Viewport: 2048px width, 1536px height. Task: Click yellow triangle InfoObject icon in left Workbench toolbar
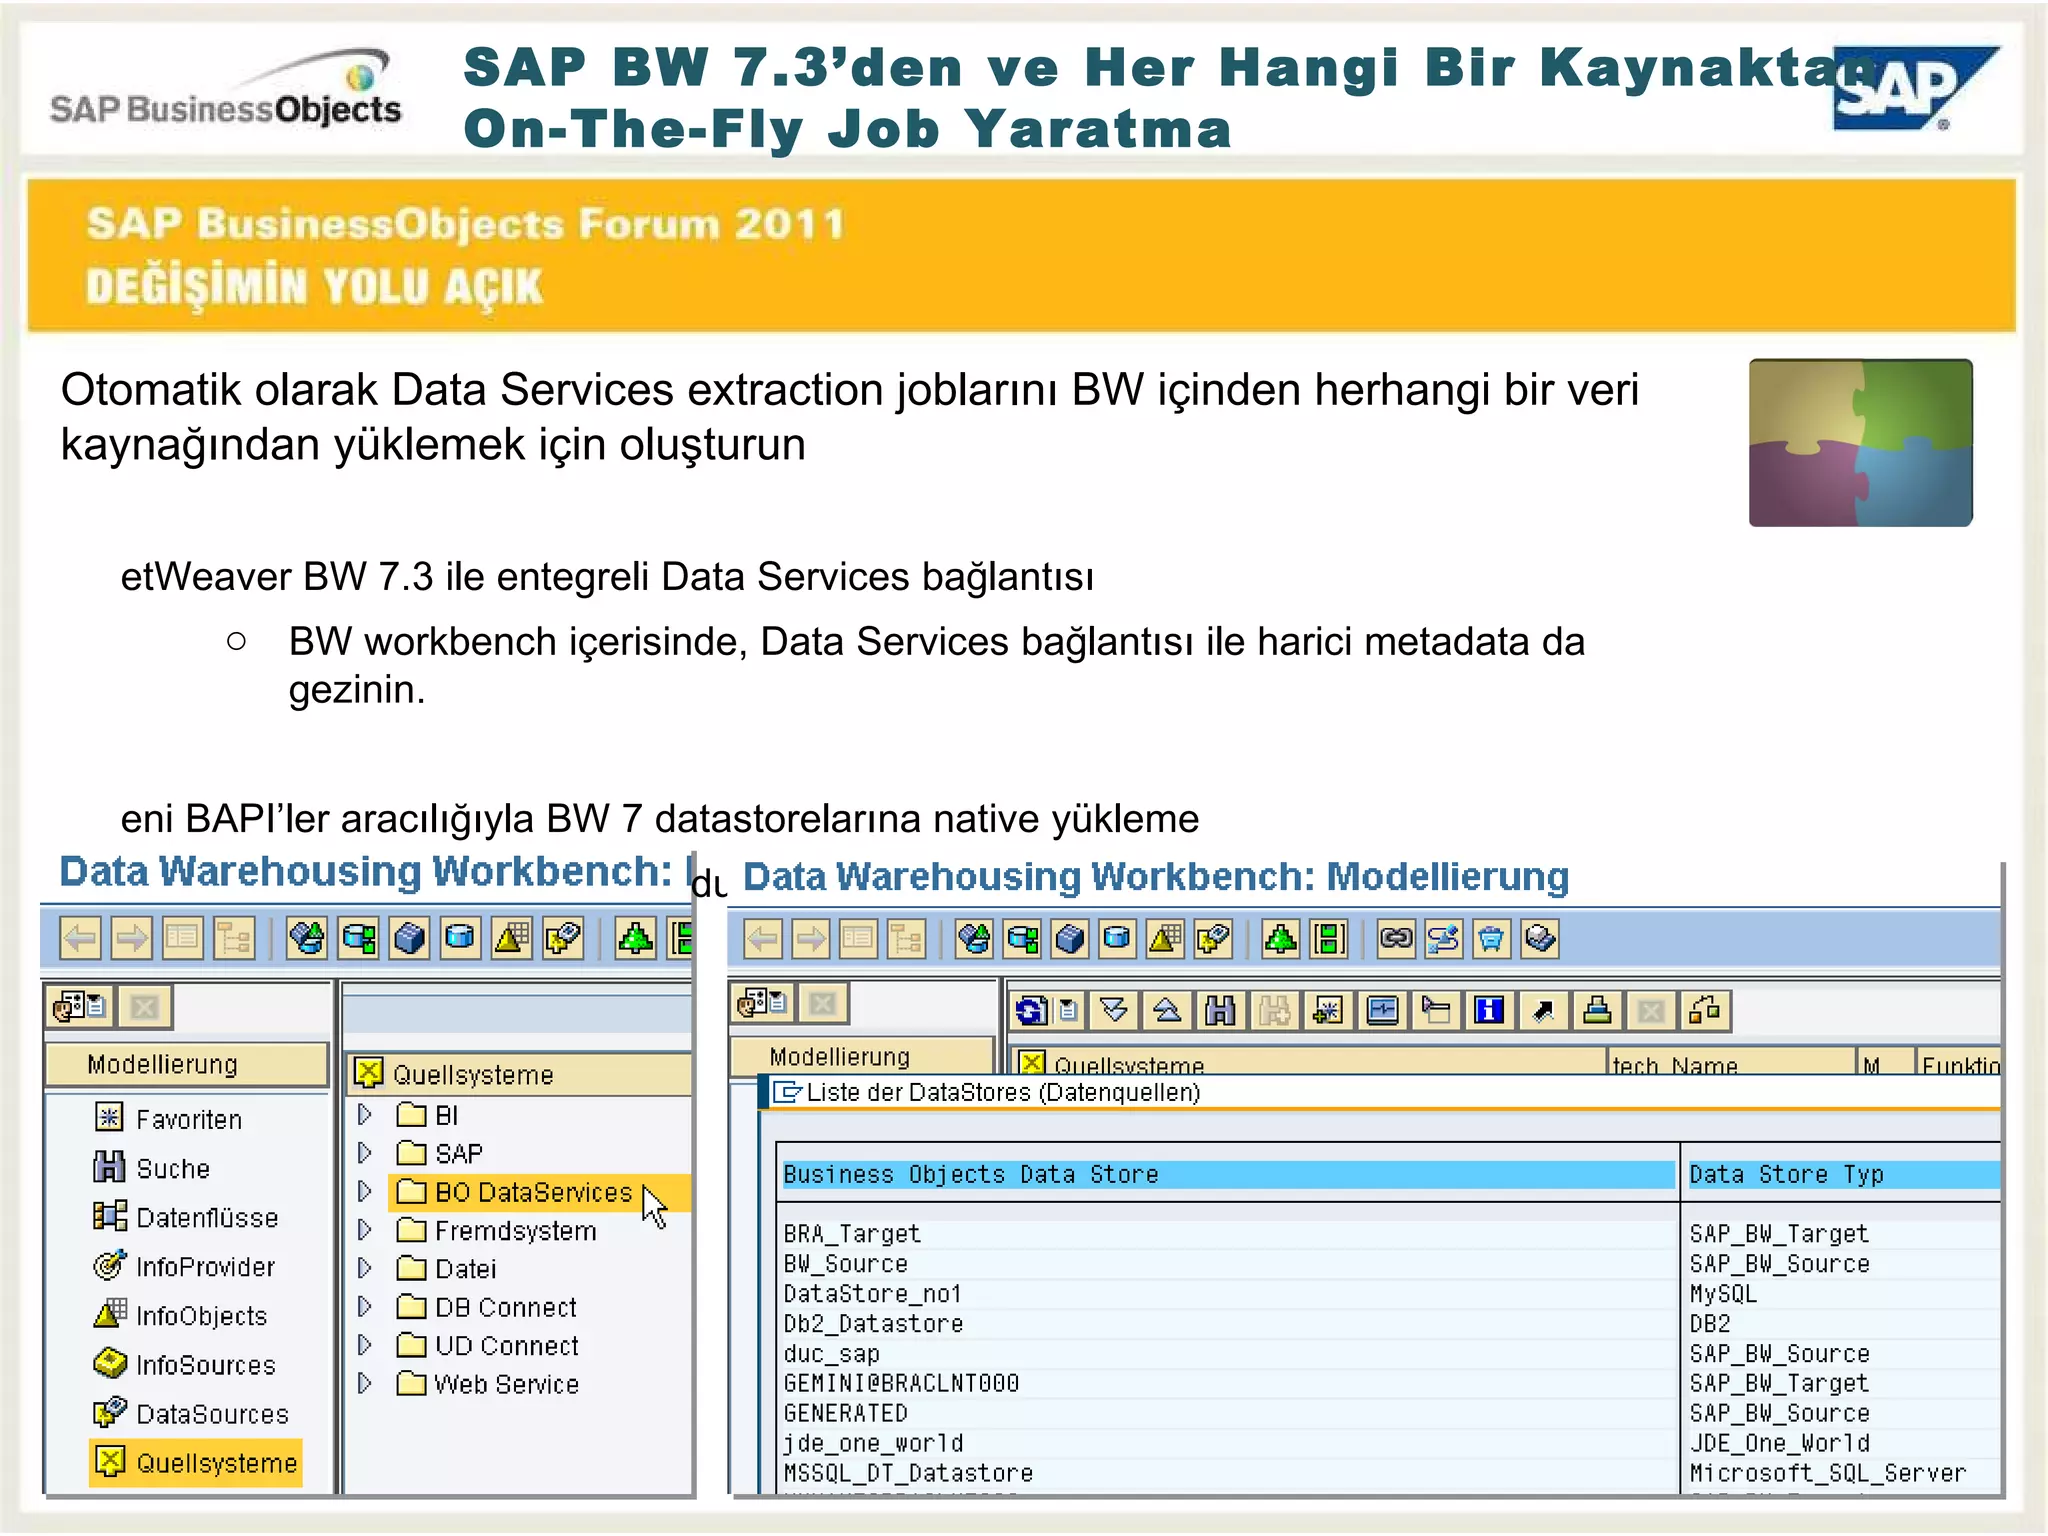pyautogui.click(x=511, y=938)
